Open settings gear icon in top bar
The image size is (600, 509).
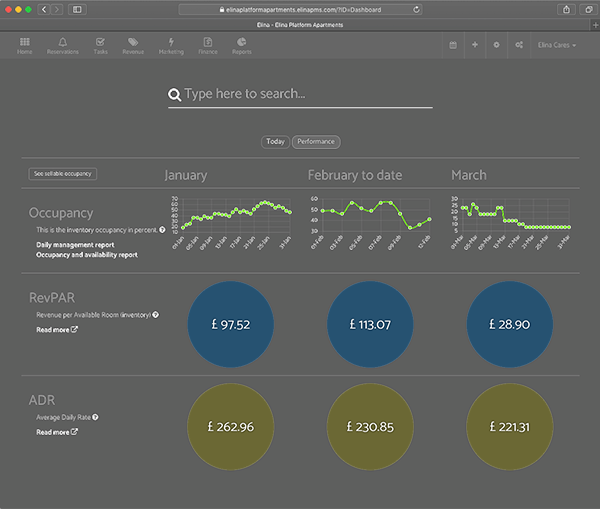pyautogui.click(x=496, y=45)
